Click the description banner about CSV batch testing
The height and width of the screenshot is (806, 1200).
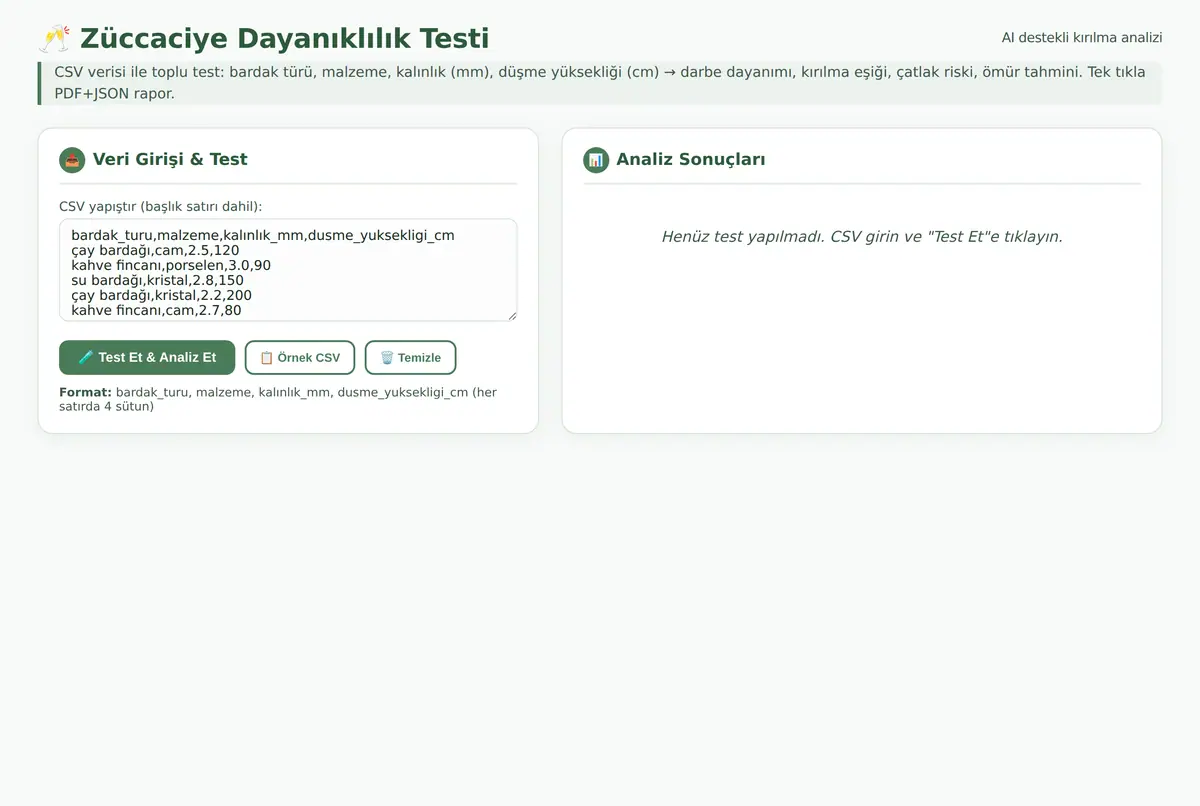click(x=600, y=83)
